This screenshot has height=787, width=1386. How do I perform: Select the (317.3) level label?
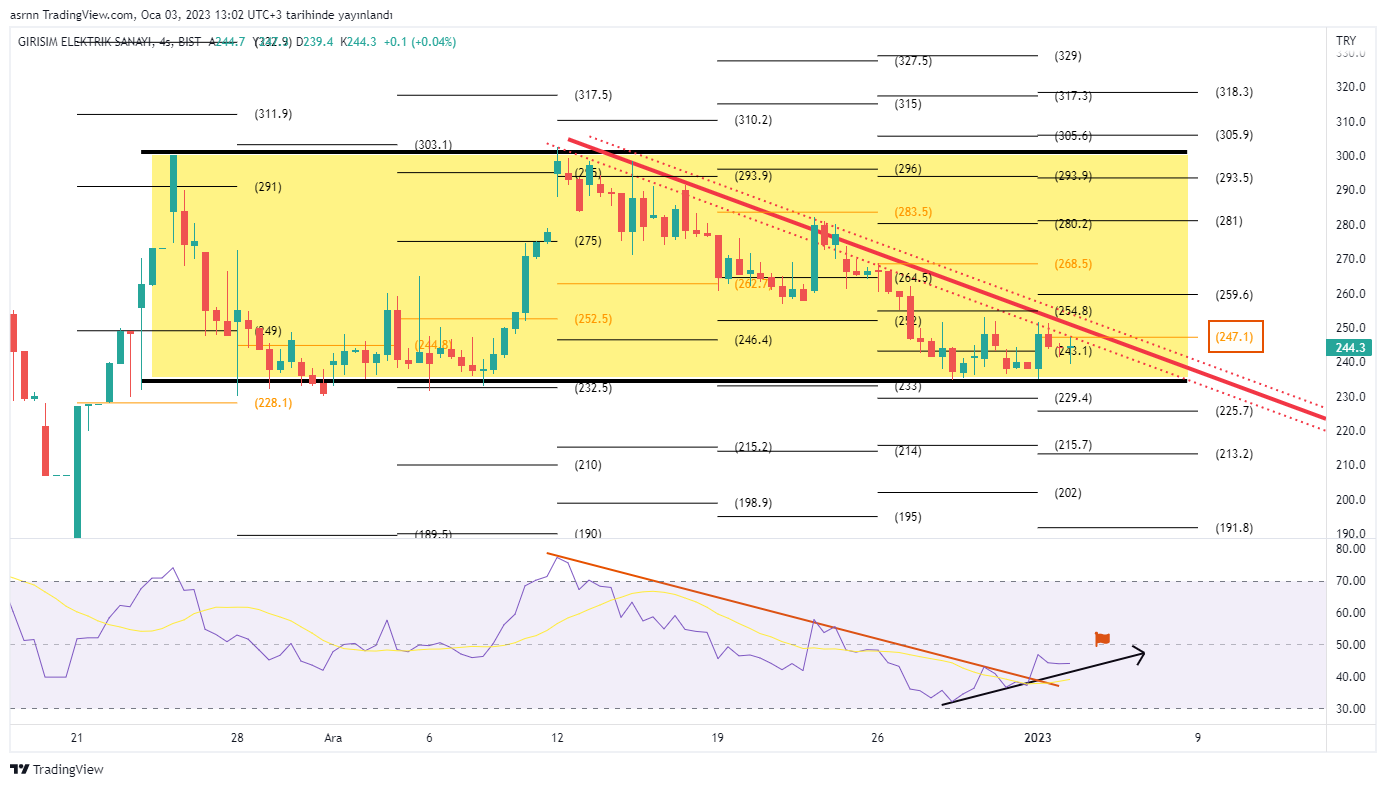pos(1074,96)
